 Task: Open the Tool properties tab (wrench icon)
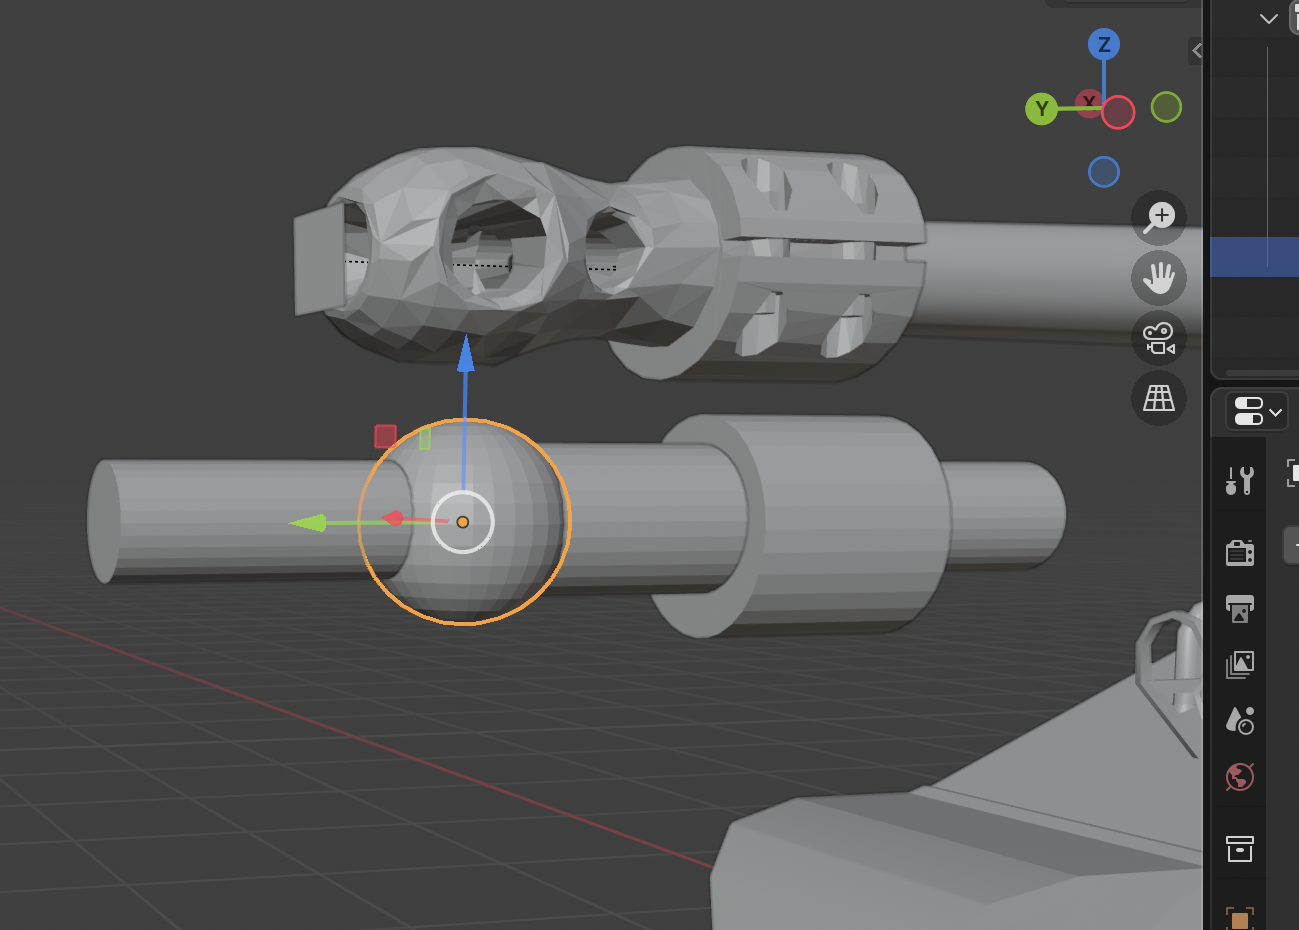(1240, 481)
